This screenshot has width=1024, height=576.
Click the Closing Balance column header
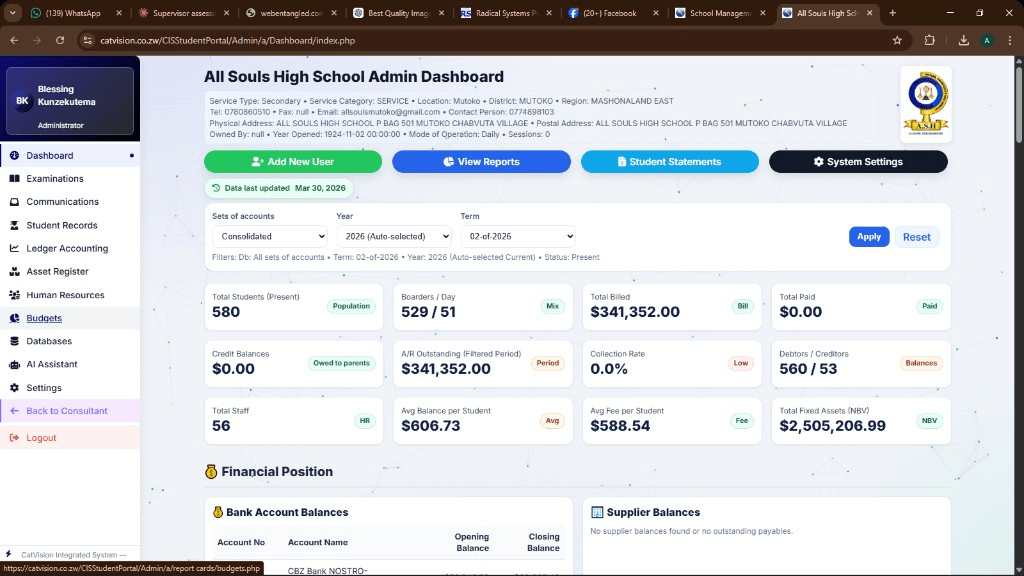coord(543,542)
